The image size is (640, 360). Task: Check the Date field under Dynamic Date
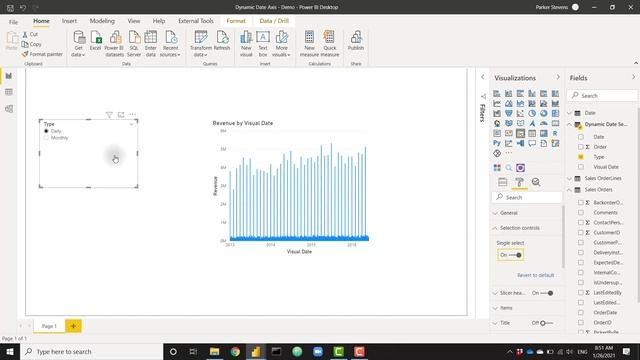tap(581, 137)
